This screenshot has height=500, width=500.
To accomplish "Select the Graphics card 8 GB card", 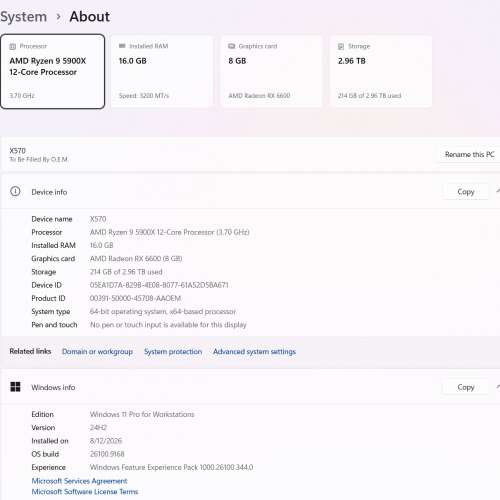I will [271, 71].
